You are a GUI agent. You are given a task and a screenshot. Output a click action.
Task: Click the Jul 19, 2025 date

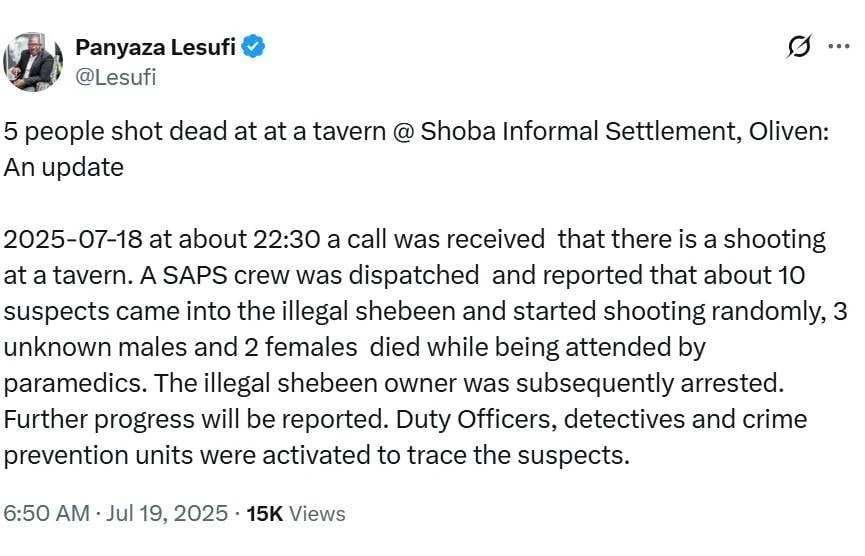tap(167, 514)
